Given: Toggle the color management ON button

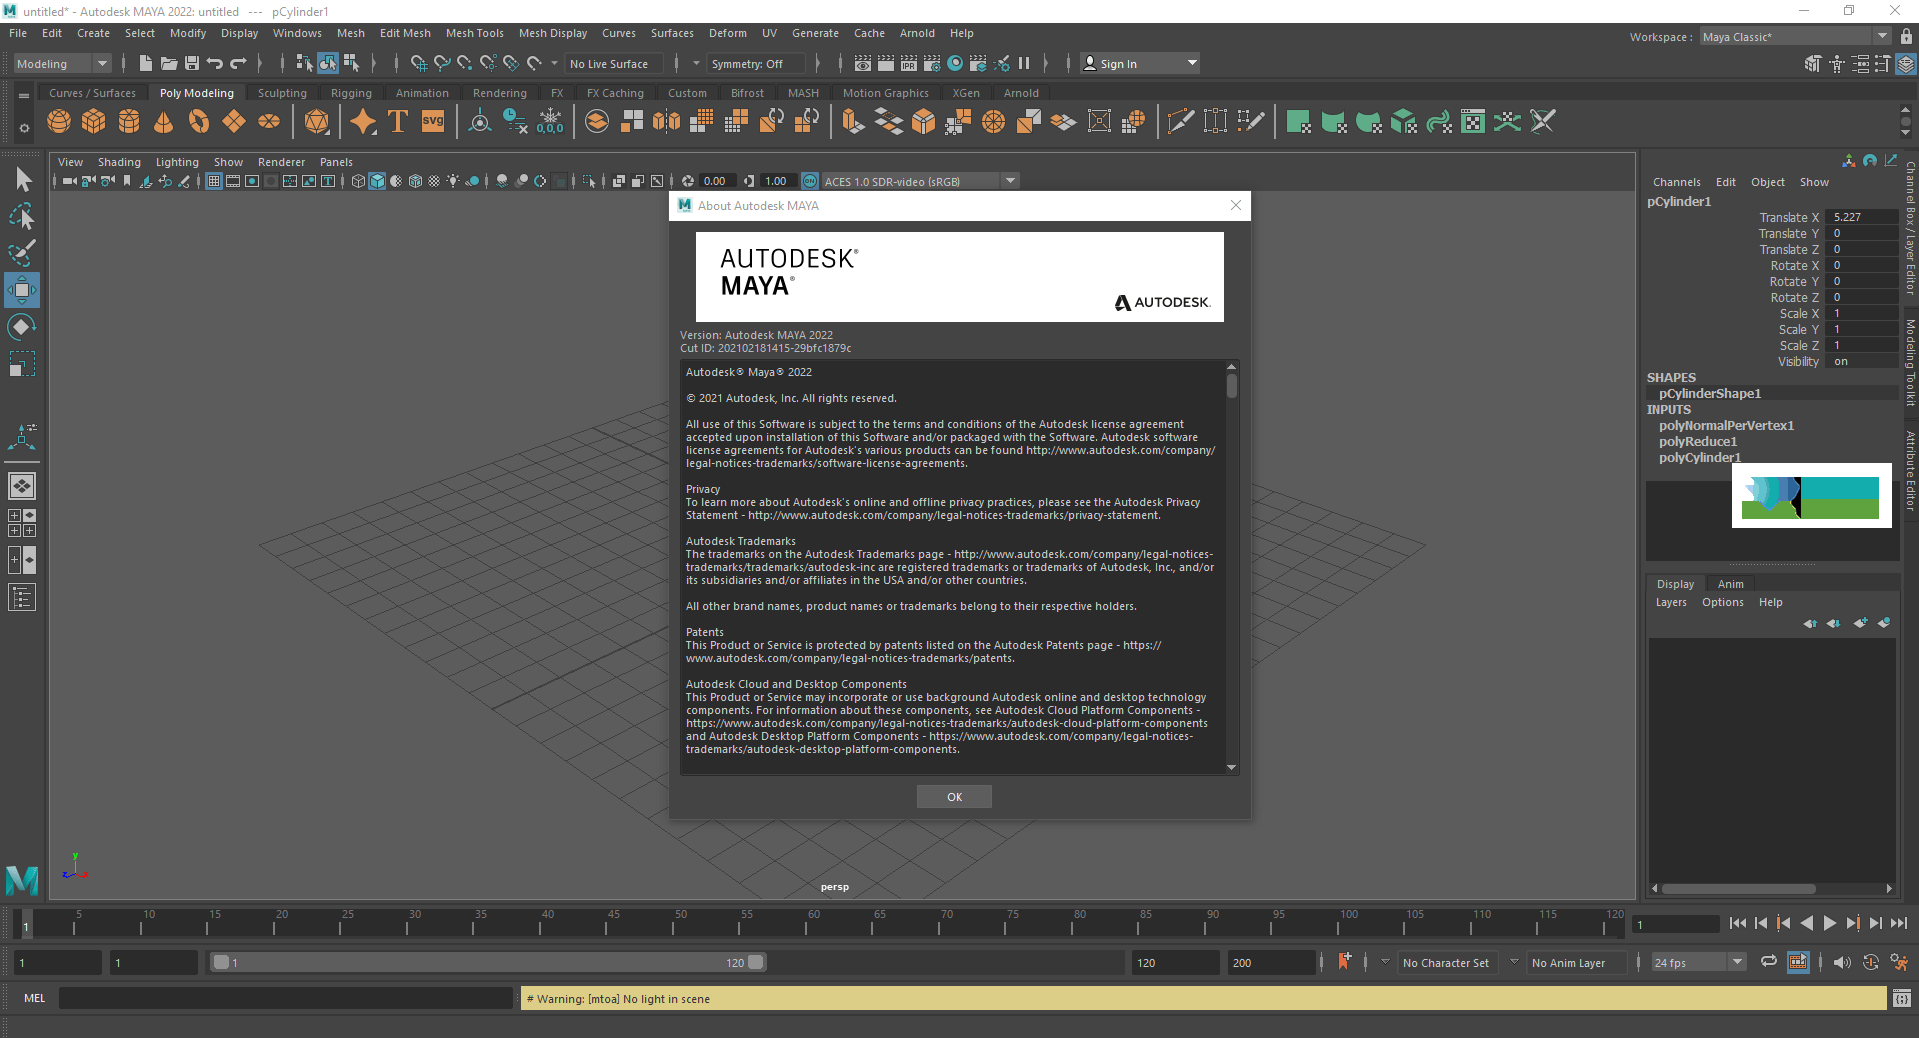Looking at the screenshot, I should pos(810,181).
